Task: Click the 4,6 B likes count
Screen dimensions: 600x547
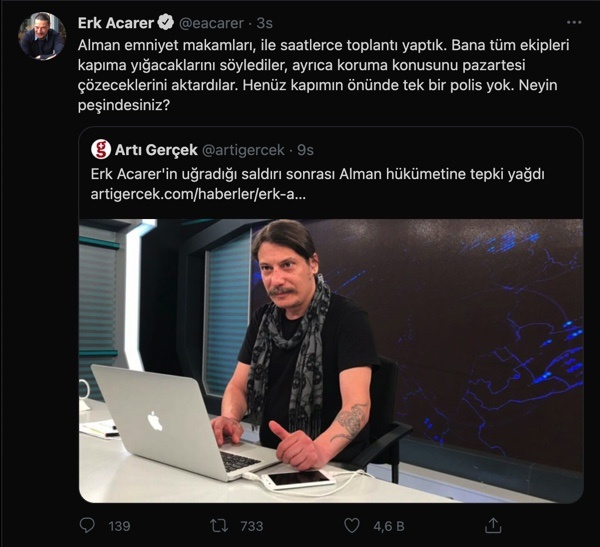Action: click(x=389, y=526)
